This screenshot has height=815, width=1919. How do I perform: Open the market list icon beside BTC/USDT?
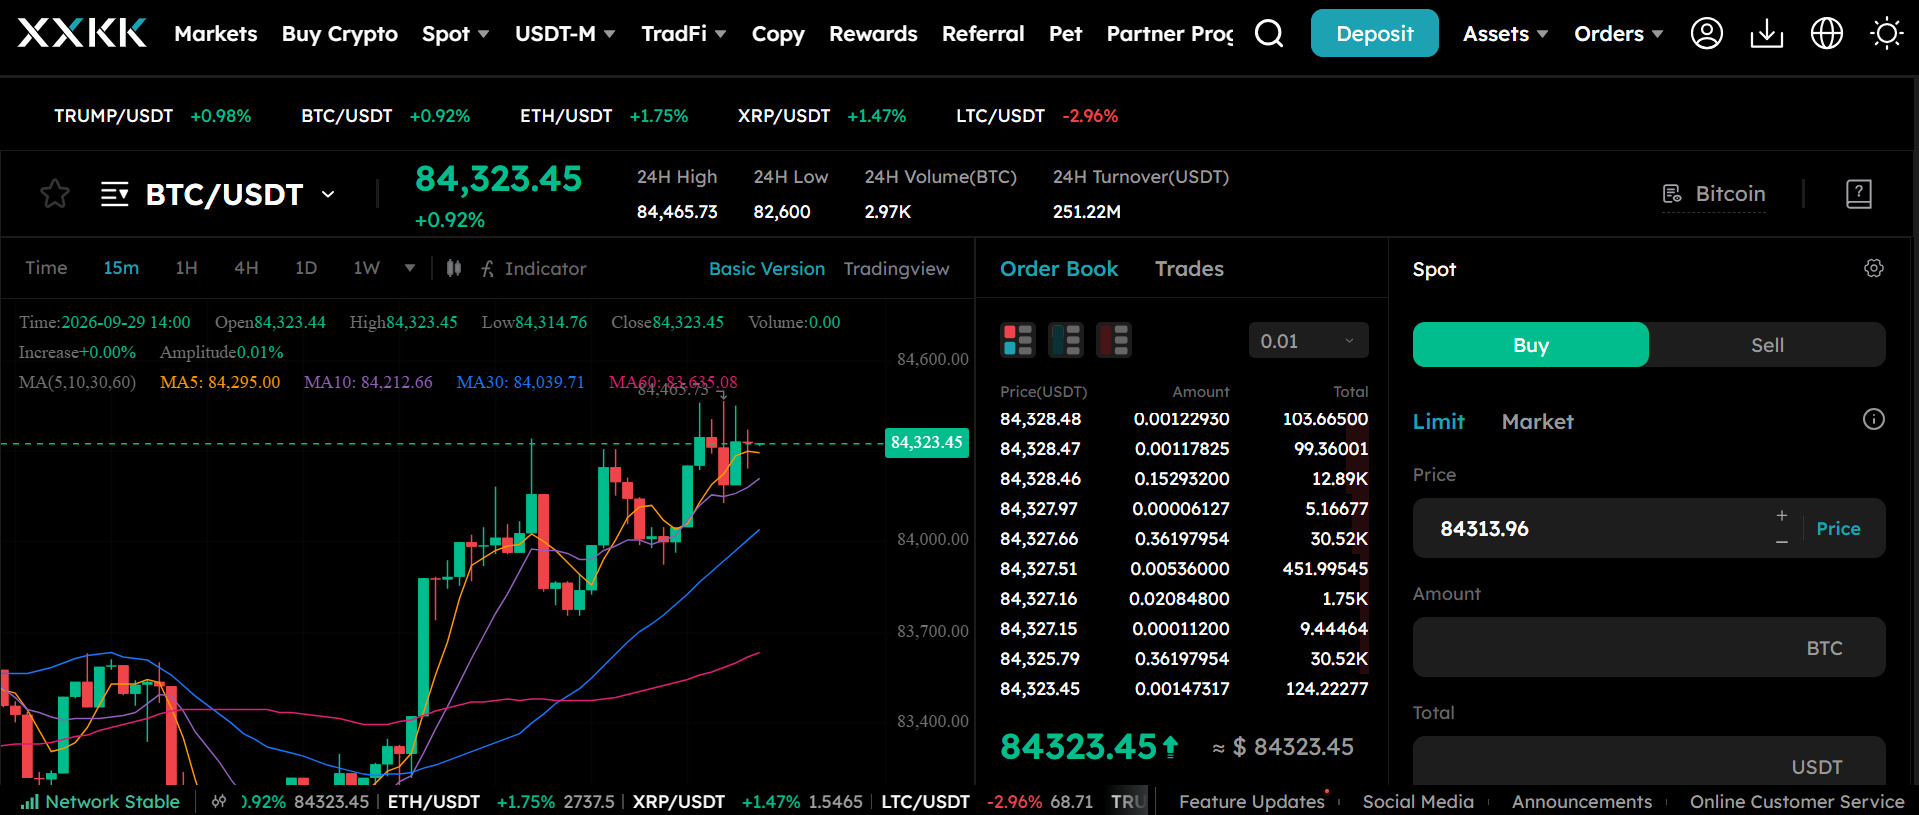tap(115, 193)
